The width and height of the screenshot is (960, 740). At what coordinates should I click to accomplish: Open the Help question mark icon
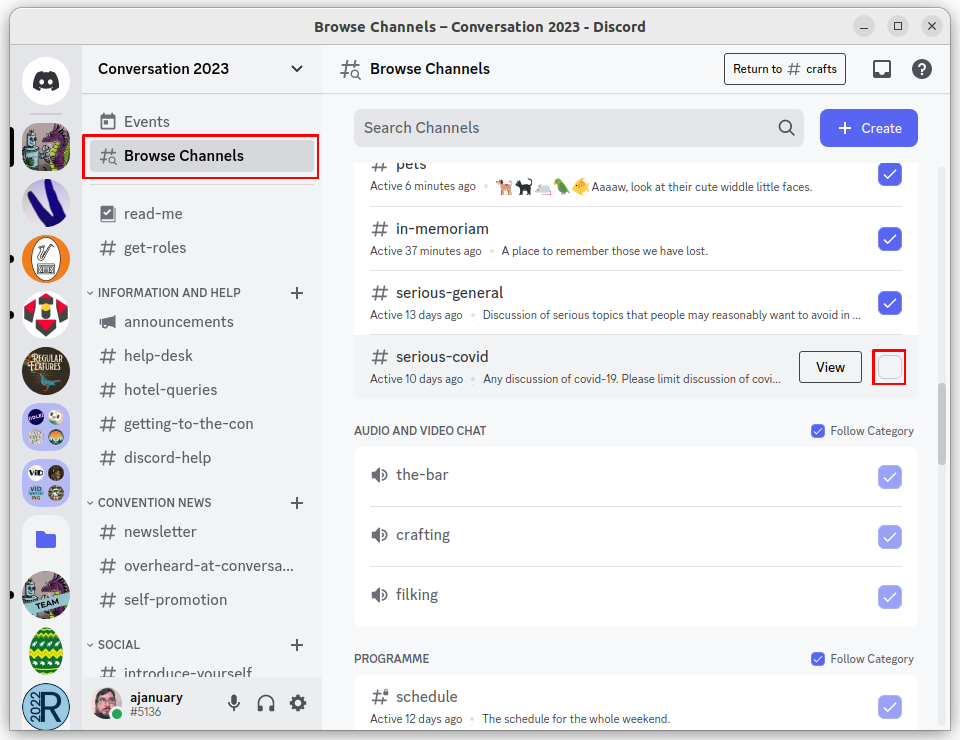(922, 69)
